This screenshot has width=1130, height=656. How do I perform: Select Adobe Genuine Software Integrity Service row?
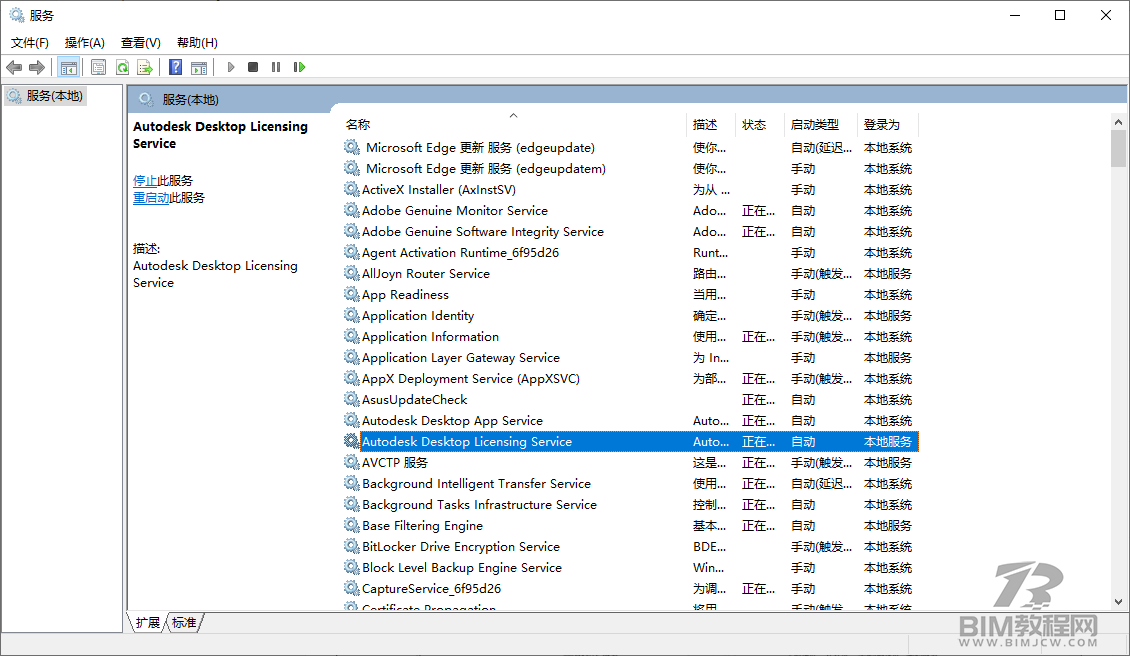[x=631, y=231]
